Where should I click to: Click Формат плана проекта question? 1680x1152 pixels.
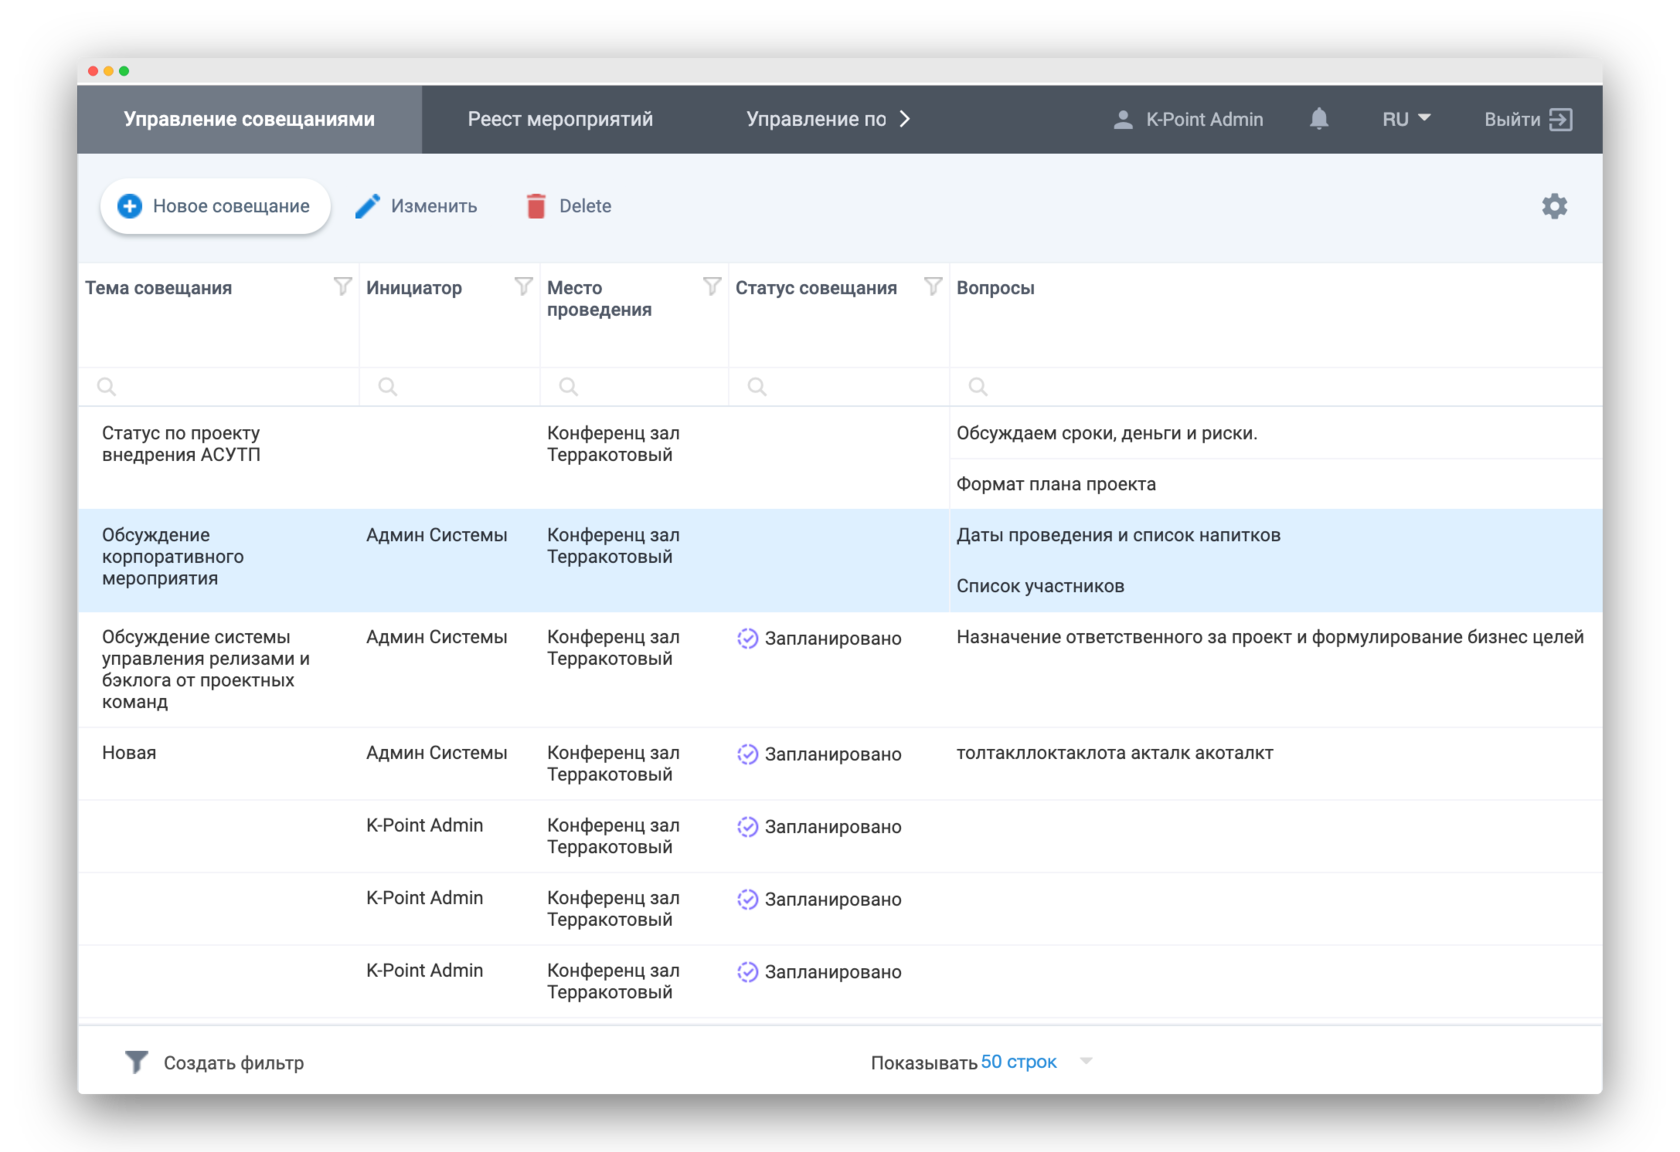coord(1056,484)
